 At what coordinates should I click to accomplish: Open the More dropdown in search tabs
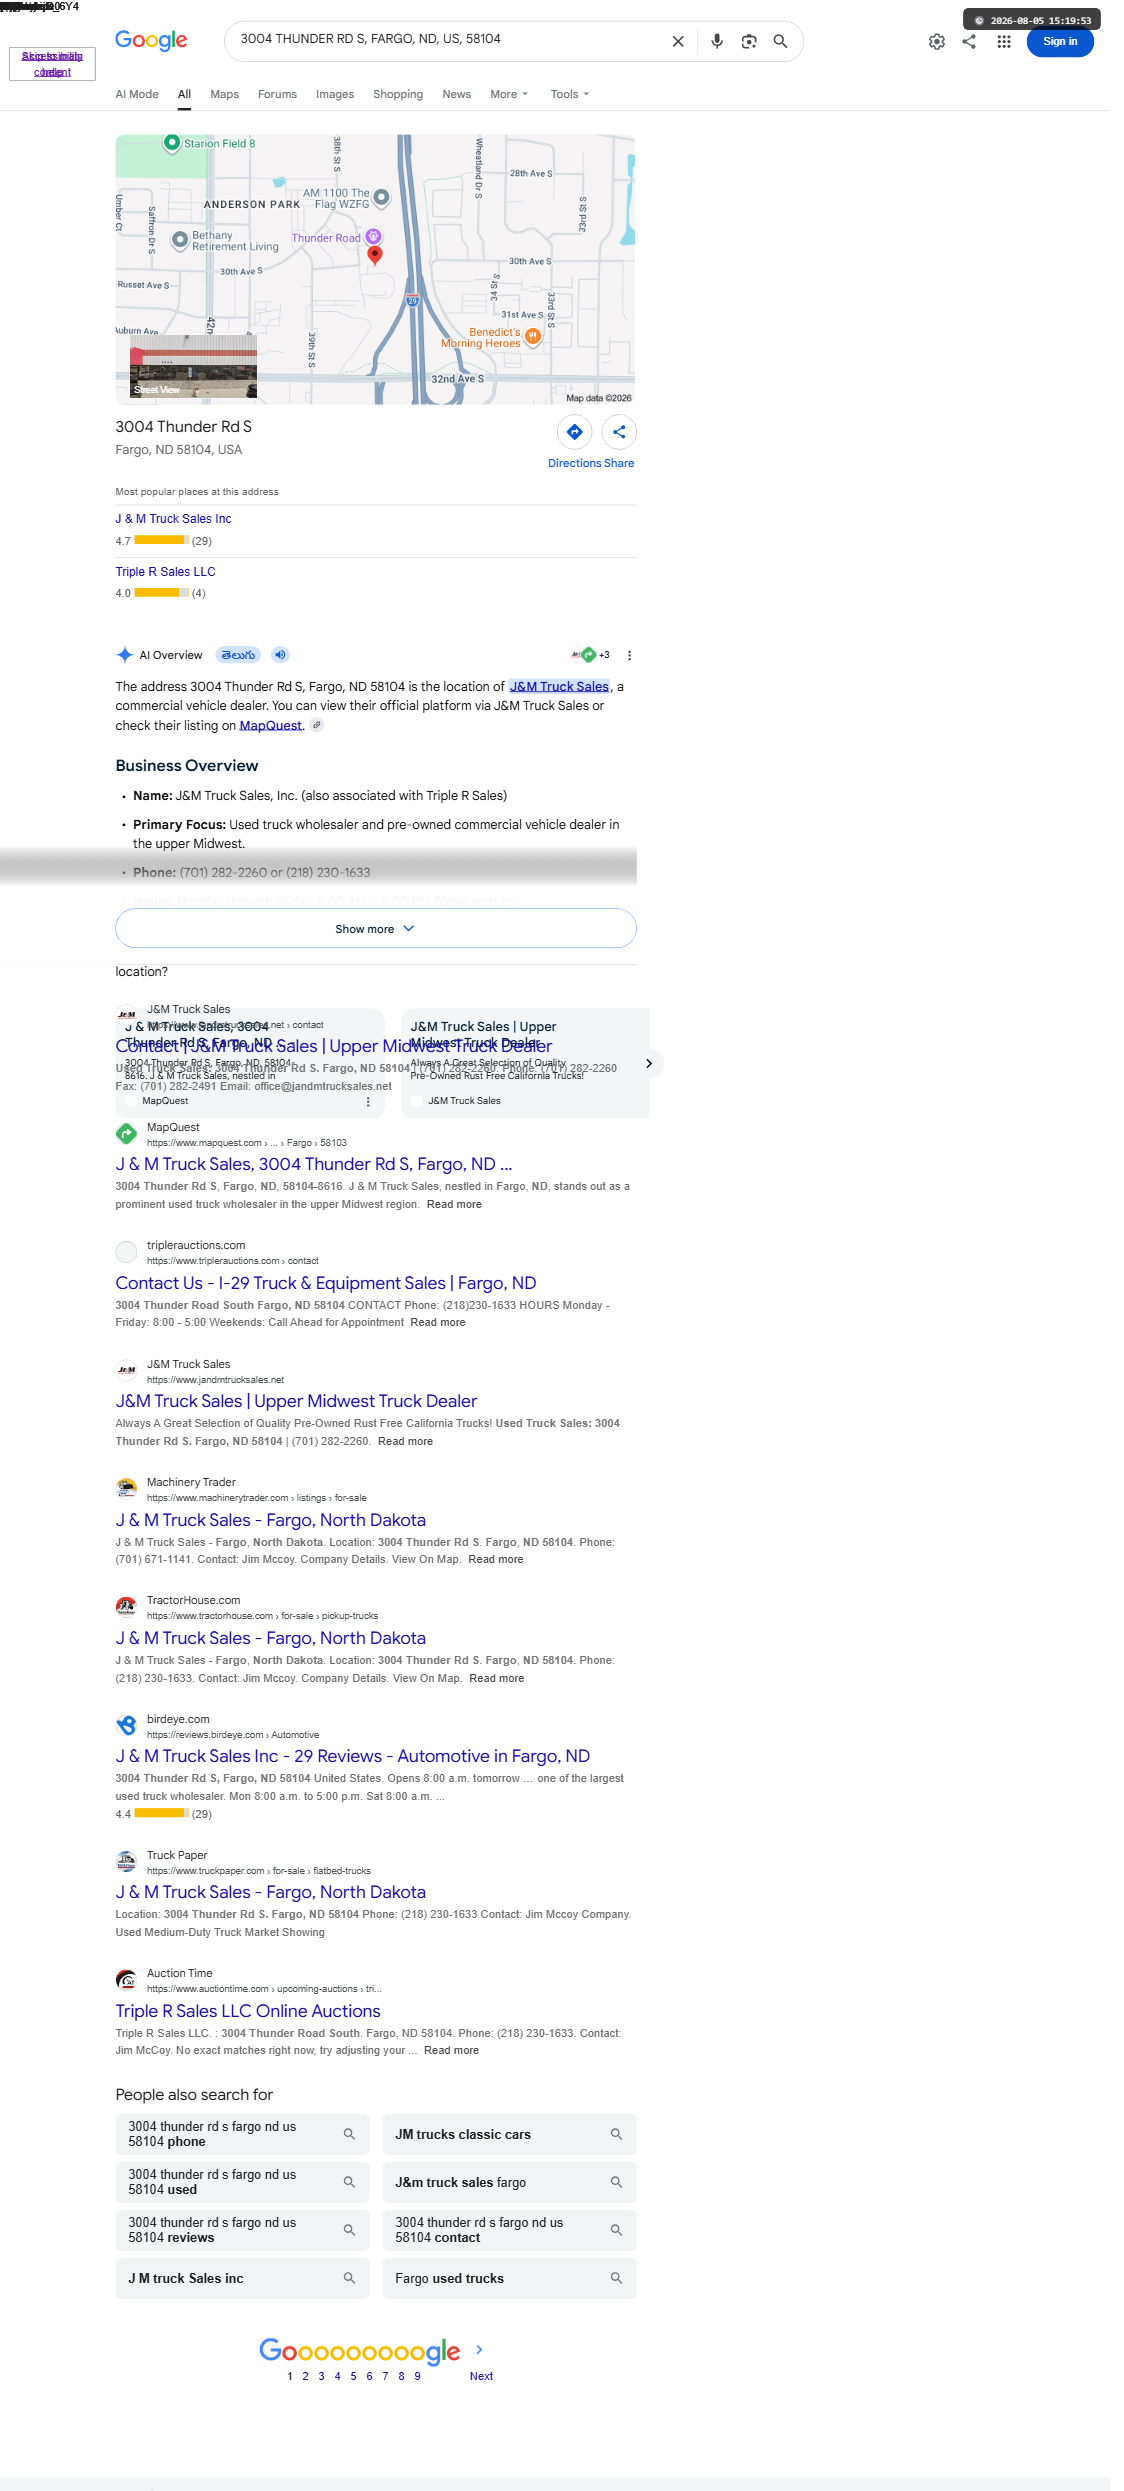[x=509, y=94]
